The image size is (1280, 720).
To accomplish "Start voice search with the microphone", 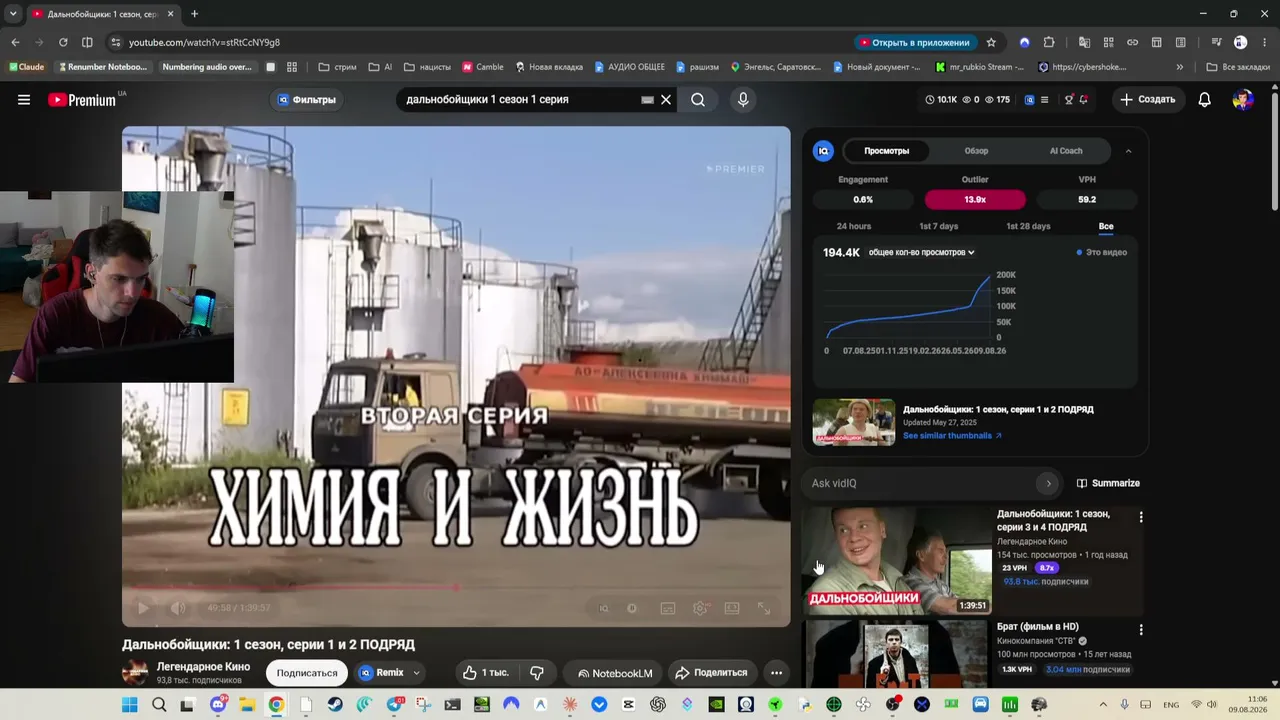I will coord(743,100).
